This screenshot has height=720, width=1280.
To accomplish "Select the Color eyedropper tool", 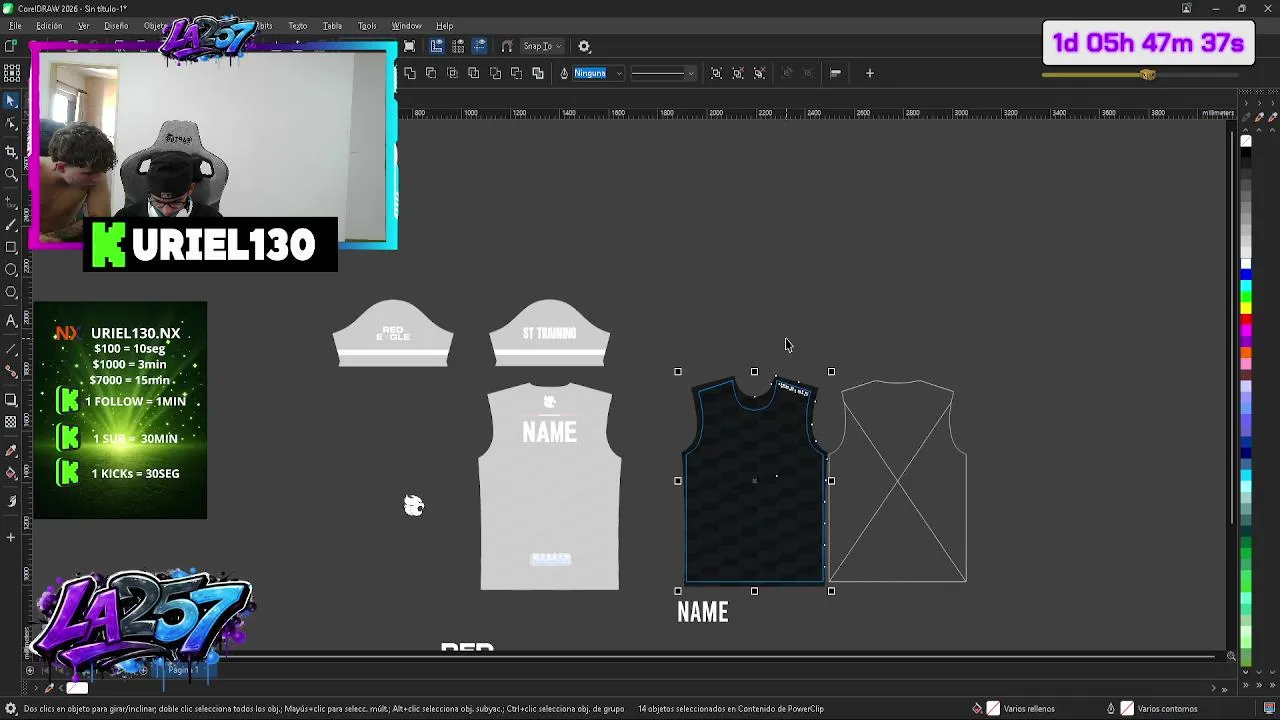I will (x=11, y=450).
